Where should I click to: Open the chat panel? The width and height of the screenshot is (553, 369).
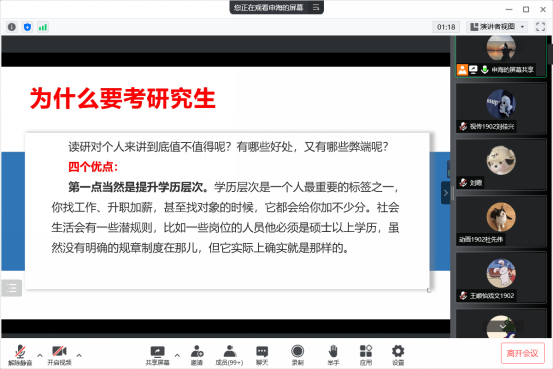(x=262, y=355)
